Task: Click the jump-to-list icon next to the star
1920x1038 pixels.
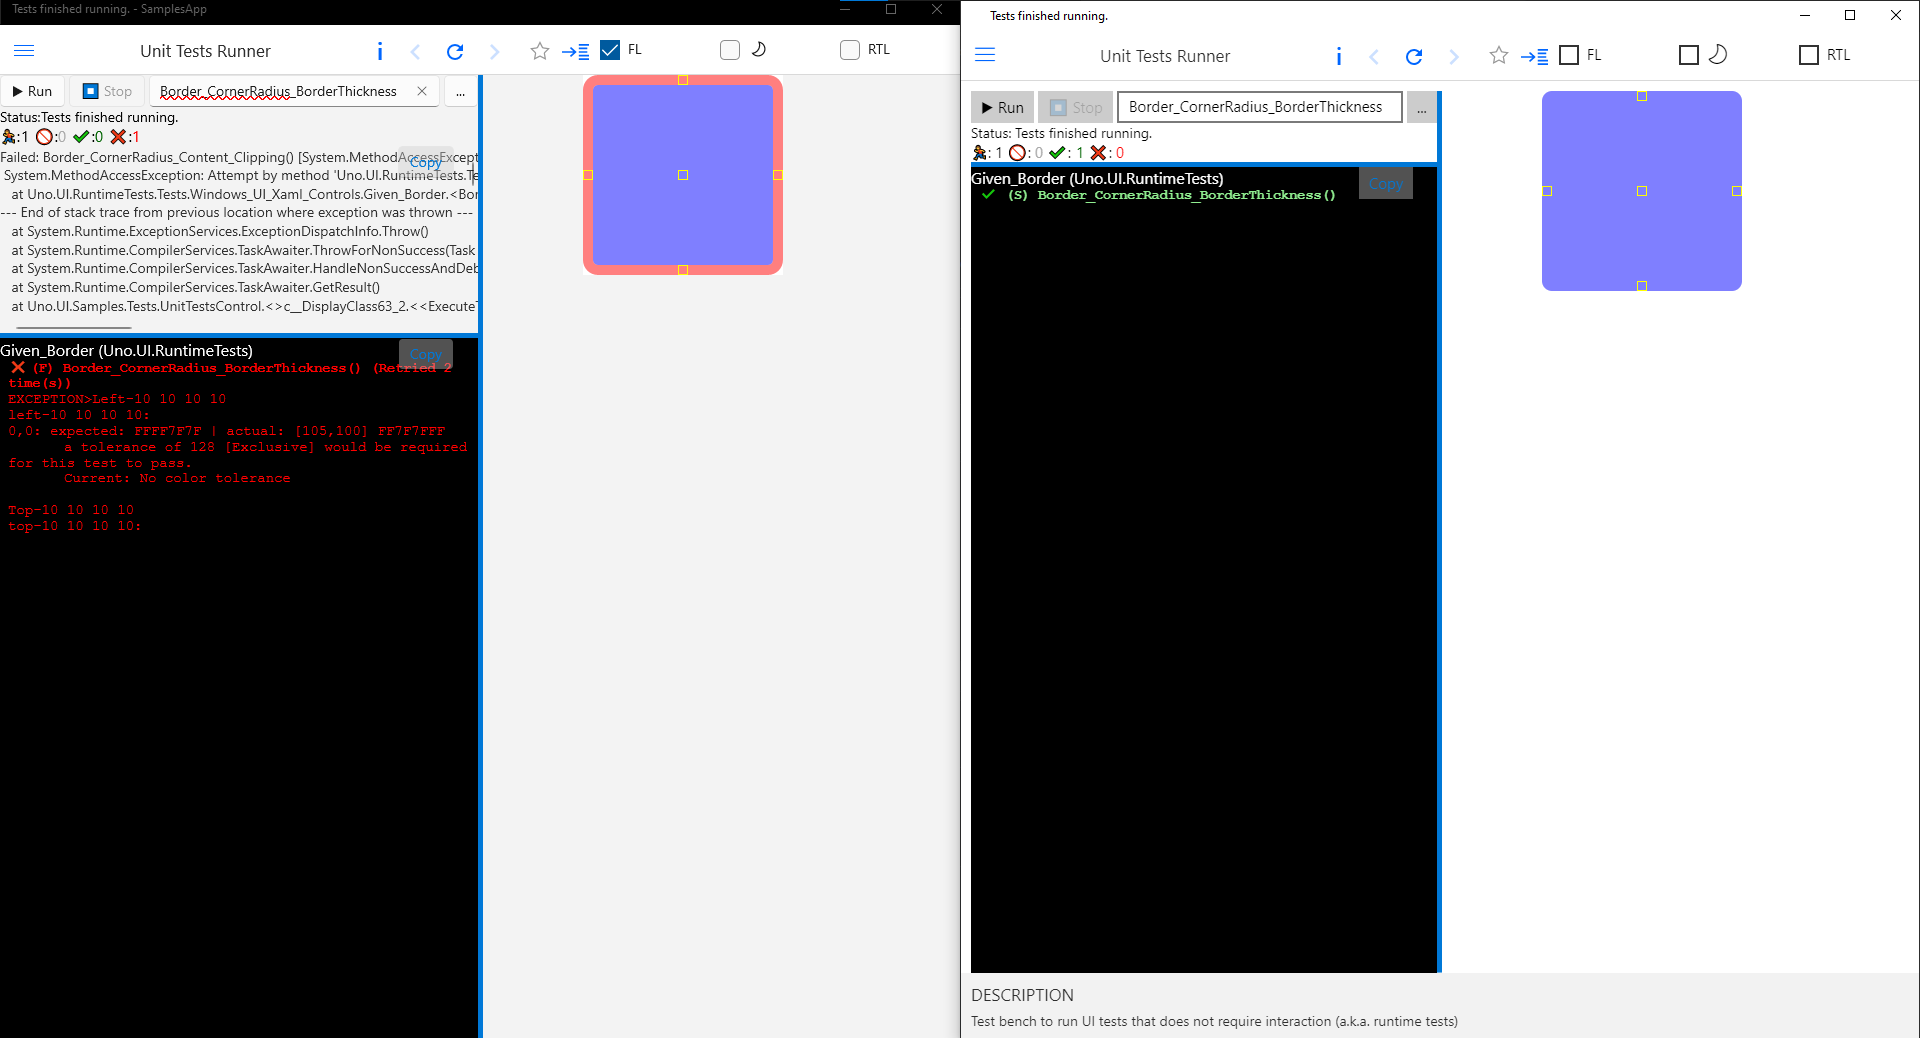Action: pyautogui.click(x=576, y=51)
